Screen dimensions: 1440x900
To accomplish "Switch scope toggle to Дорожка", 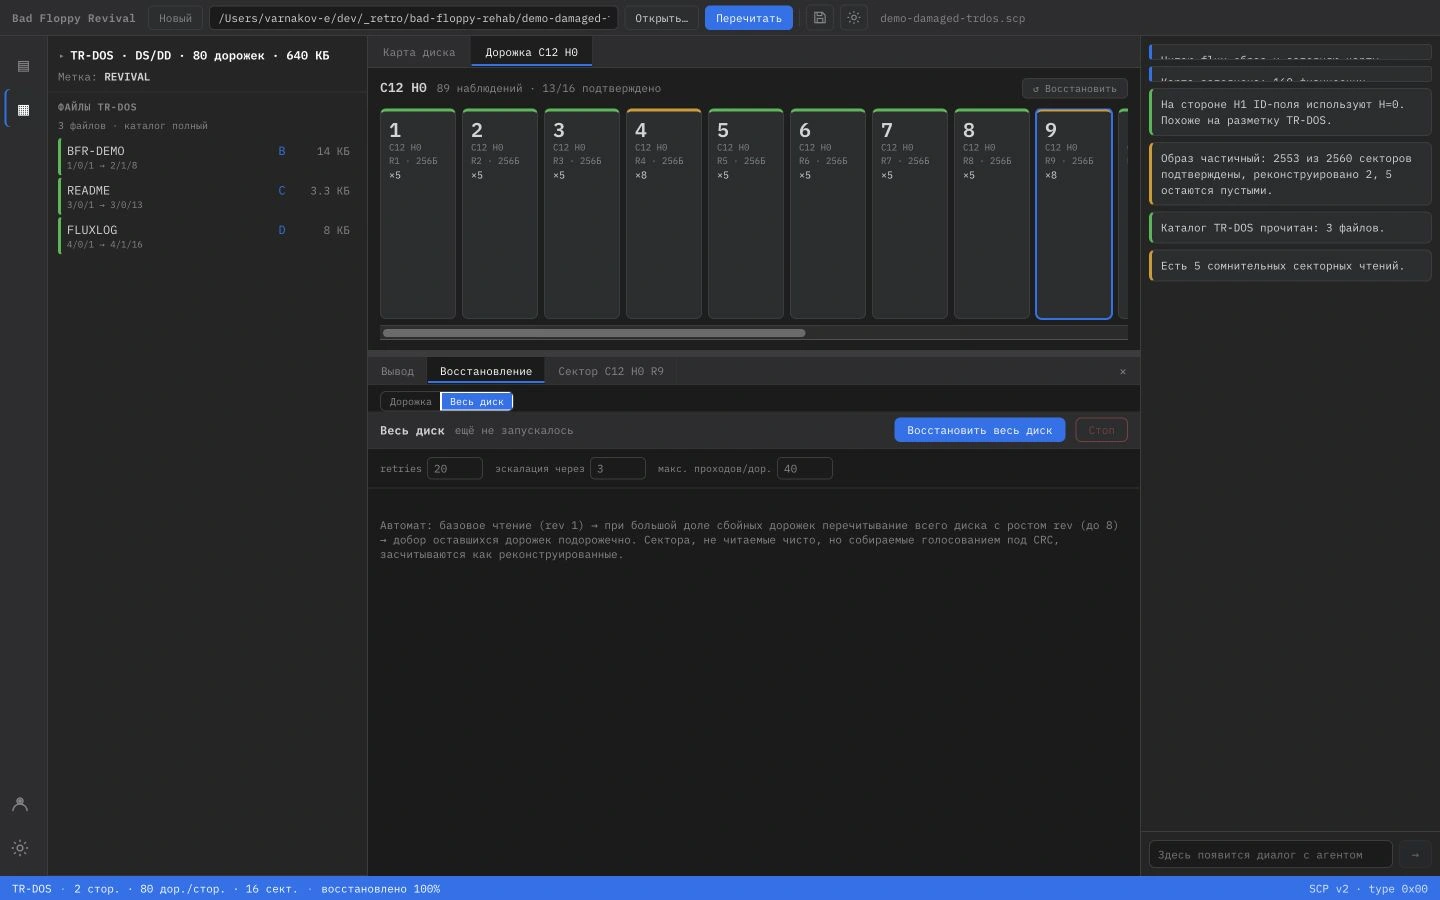I will [x=410, y=401].
